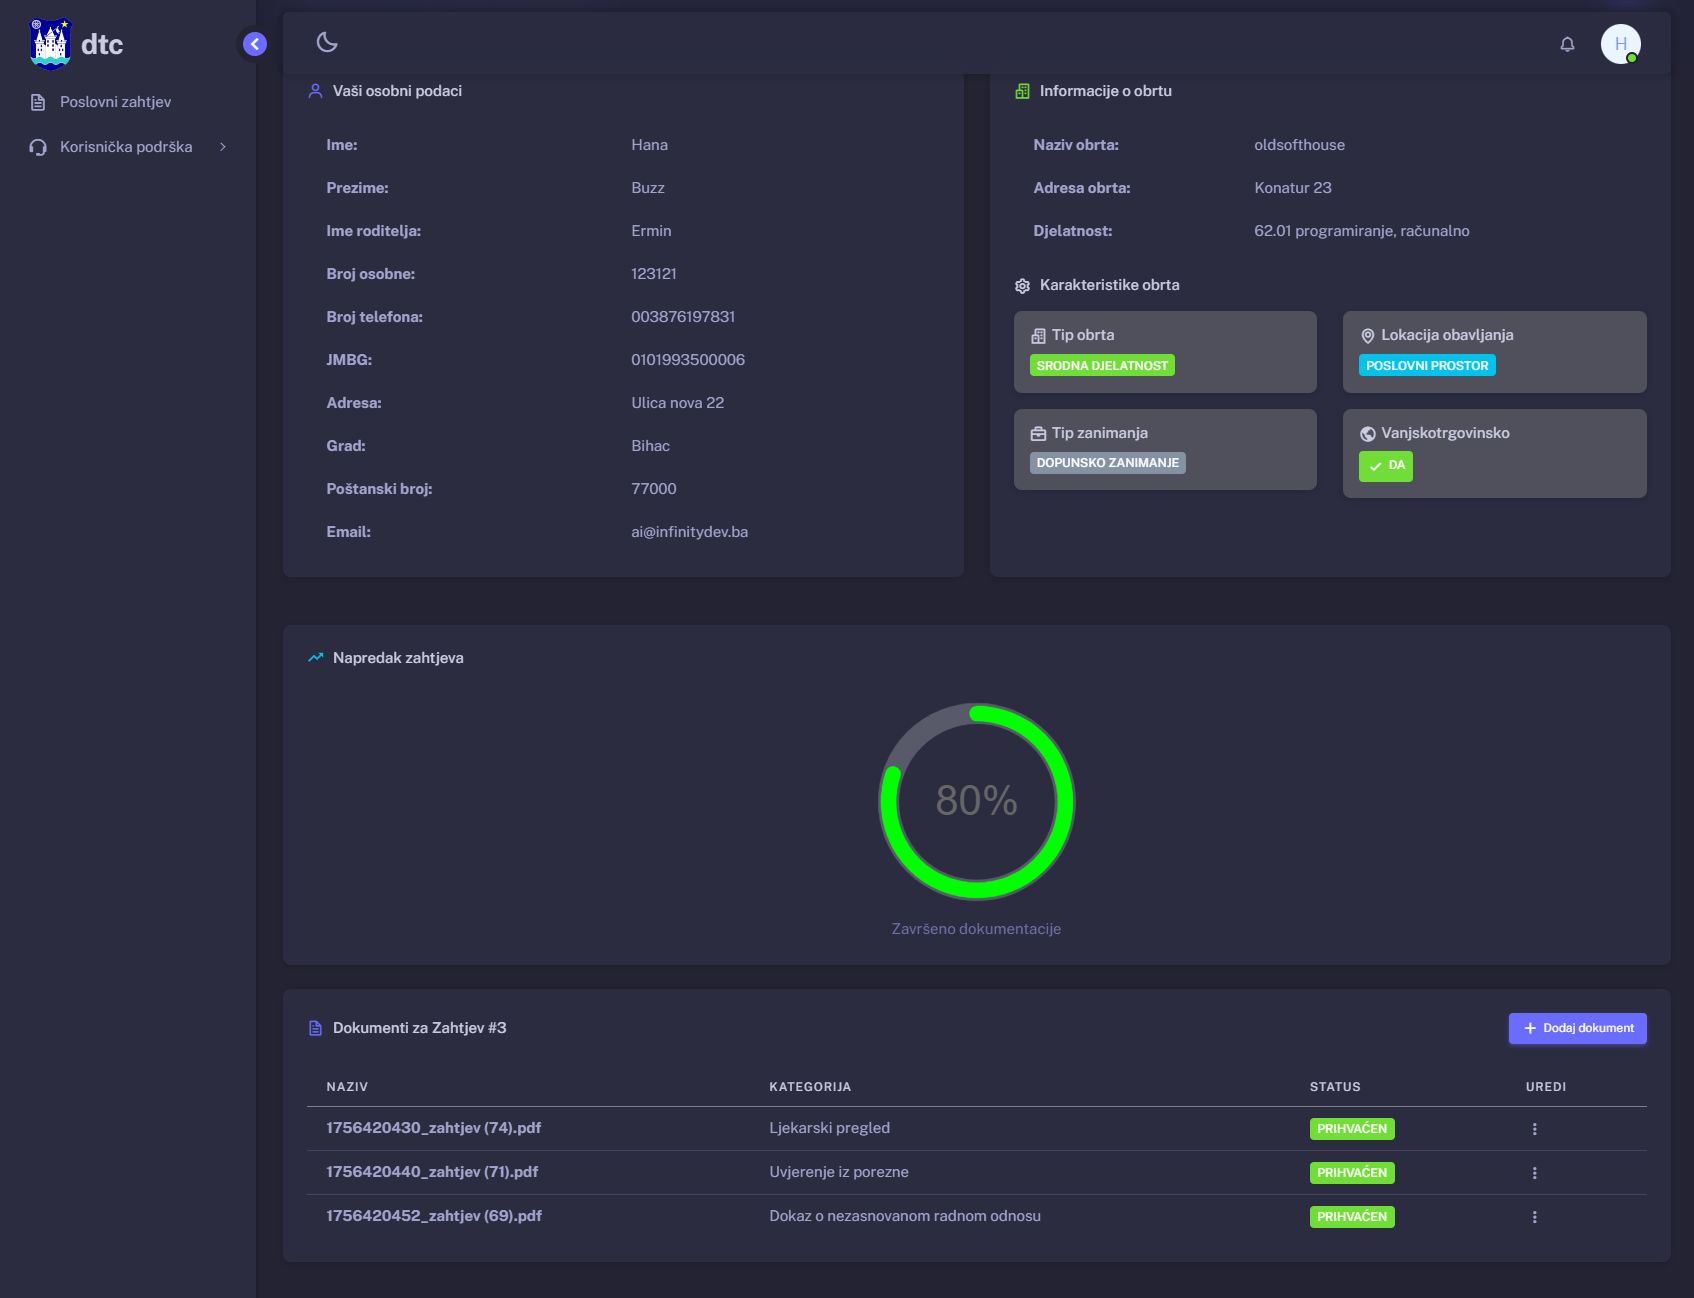
Task: Click the Poslovni zahtjev document icon
Action: 38,102
